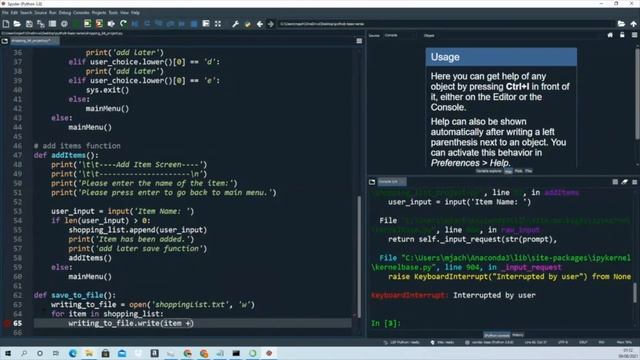Open the Debug menu

[64, 13]
